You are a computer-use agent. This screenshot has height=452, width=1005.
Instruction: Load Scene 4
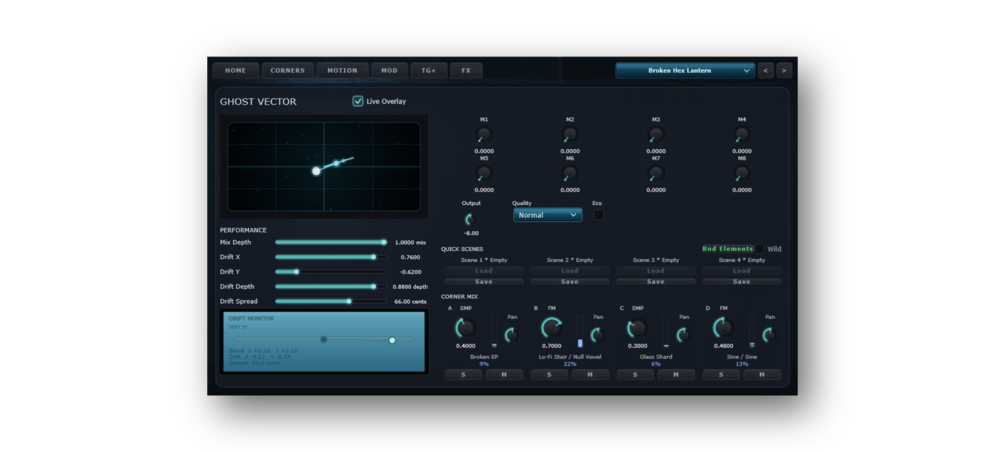click(742, 271)
